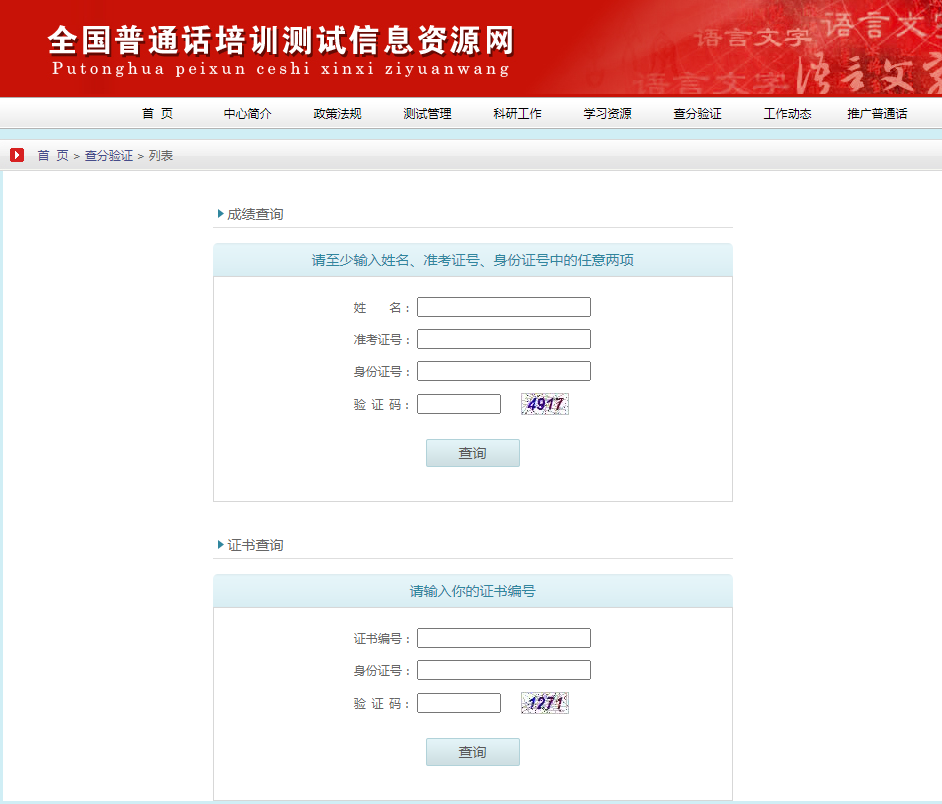Click the 4917 captcha image
This screenshot has width=942, height=804.
(545, 404)
